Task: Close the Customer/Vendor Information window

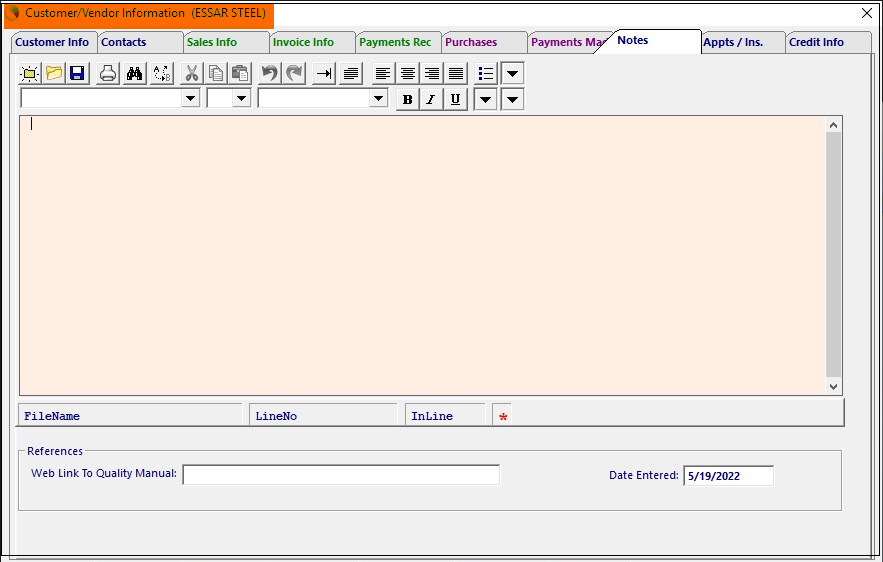Action: click(x=867, y=13)
